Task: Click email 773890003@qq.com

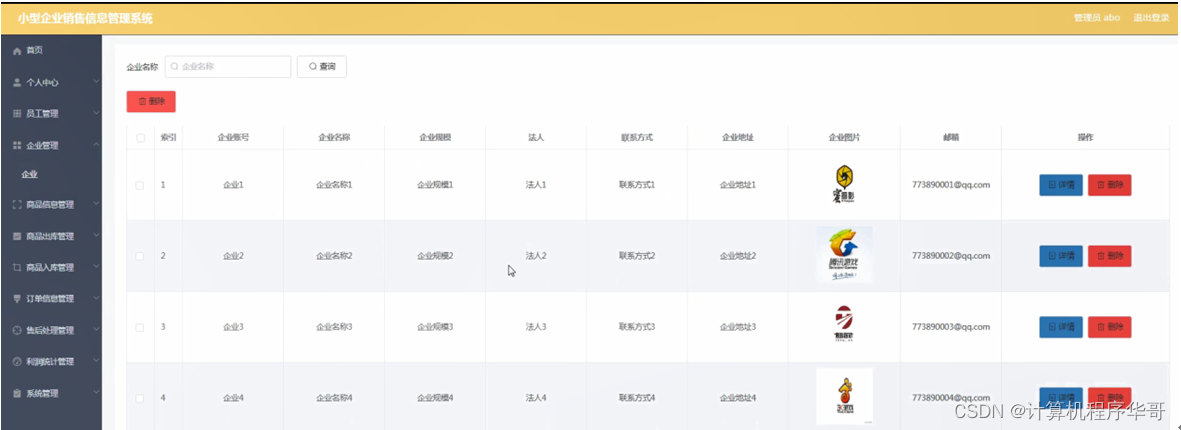Action: pos(951,327)
